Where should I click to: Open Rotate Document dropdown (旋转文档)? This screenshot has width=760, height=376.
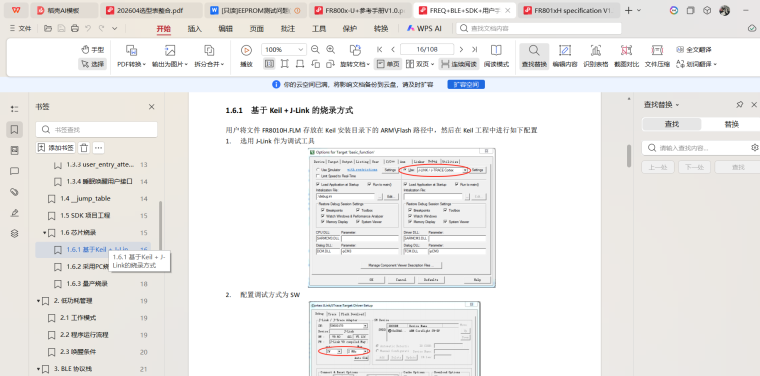[x=355, y=56]
